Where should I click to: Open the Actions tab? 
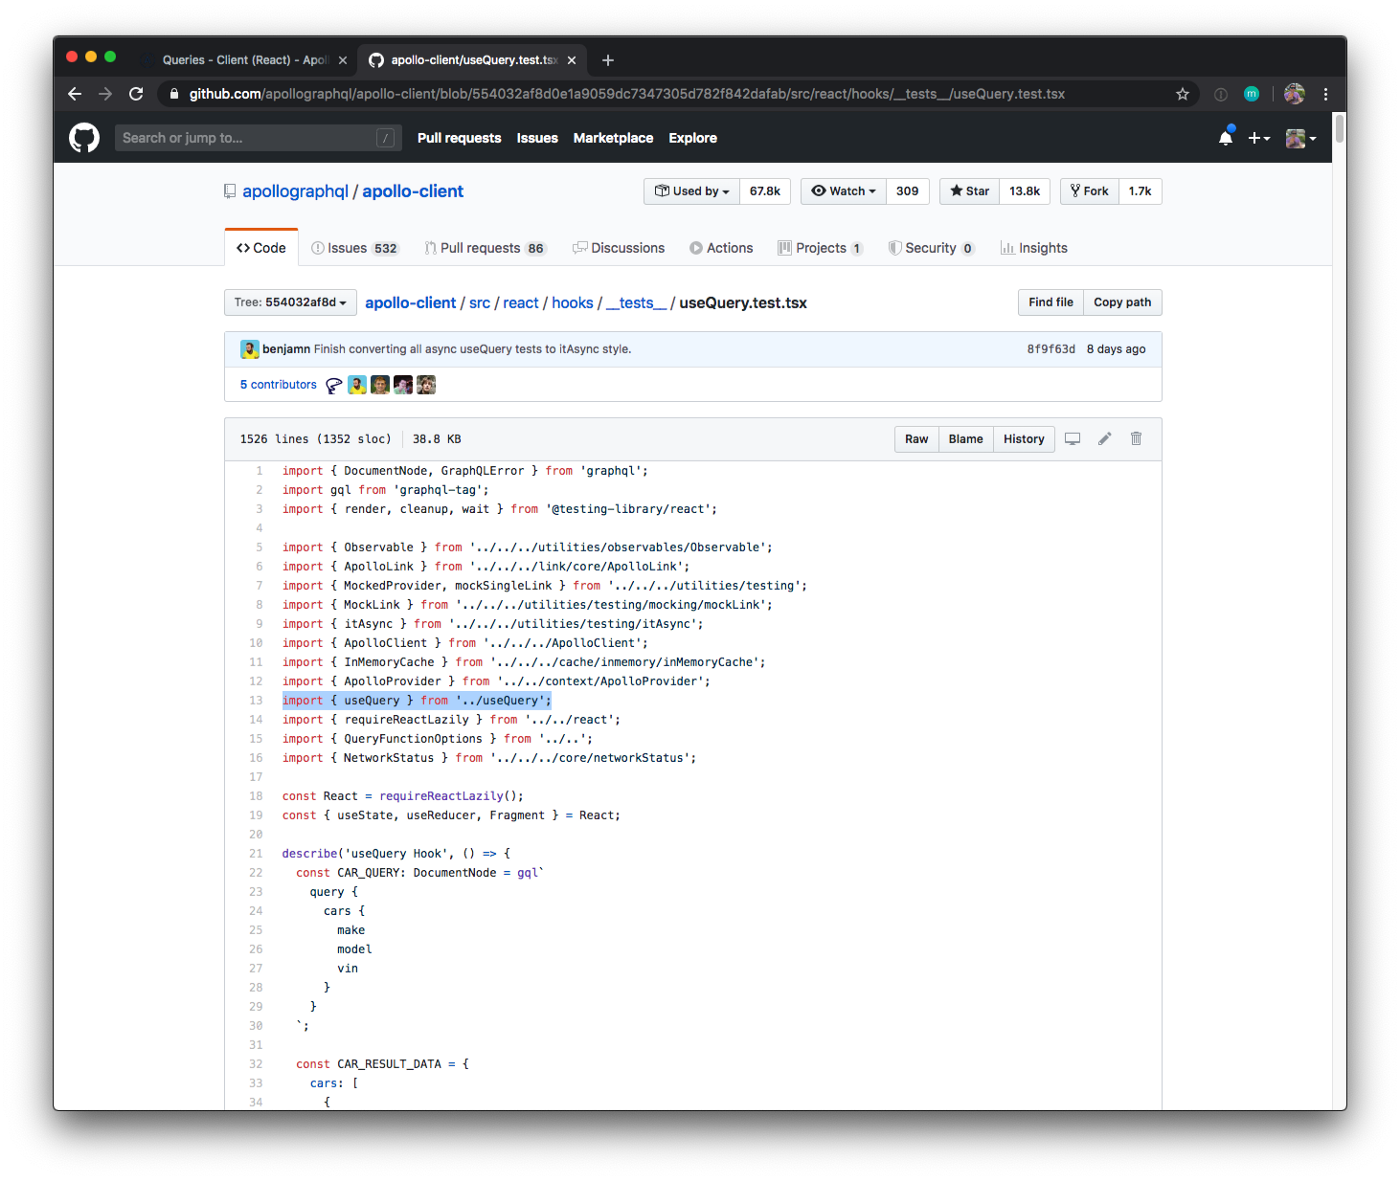pyautogui.click(x=721, y=248)
